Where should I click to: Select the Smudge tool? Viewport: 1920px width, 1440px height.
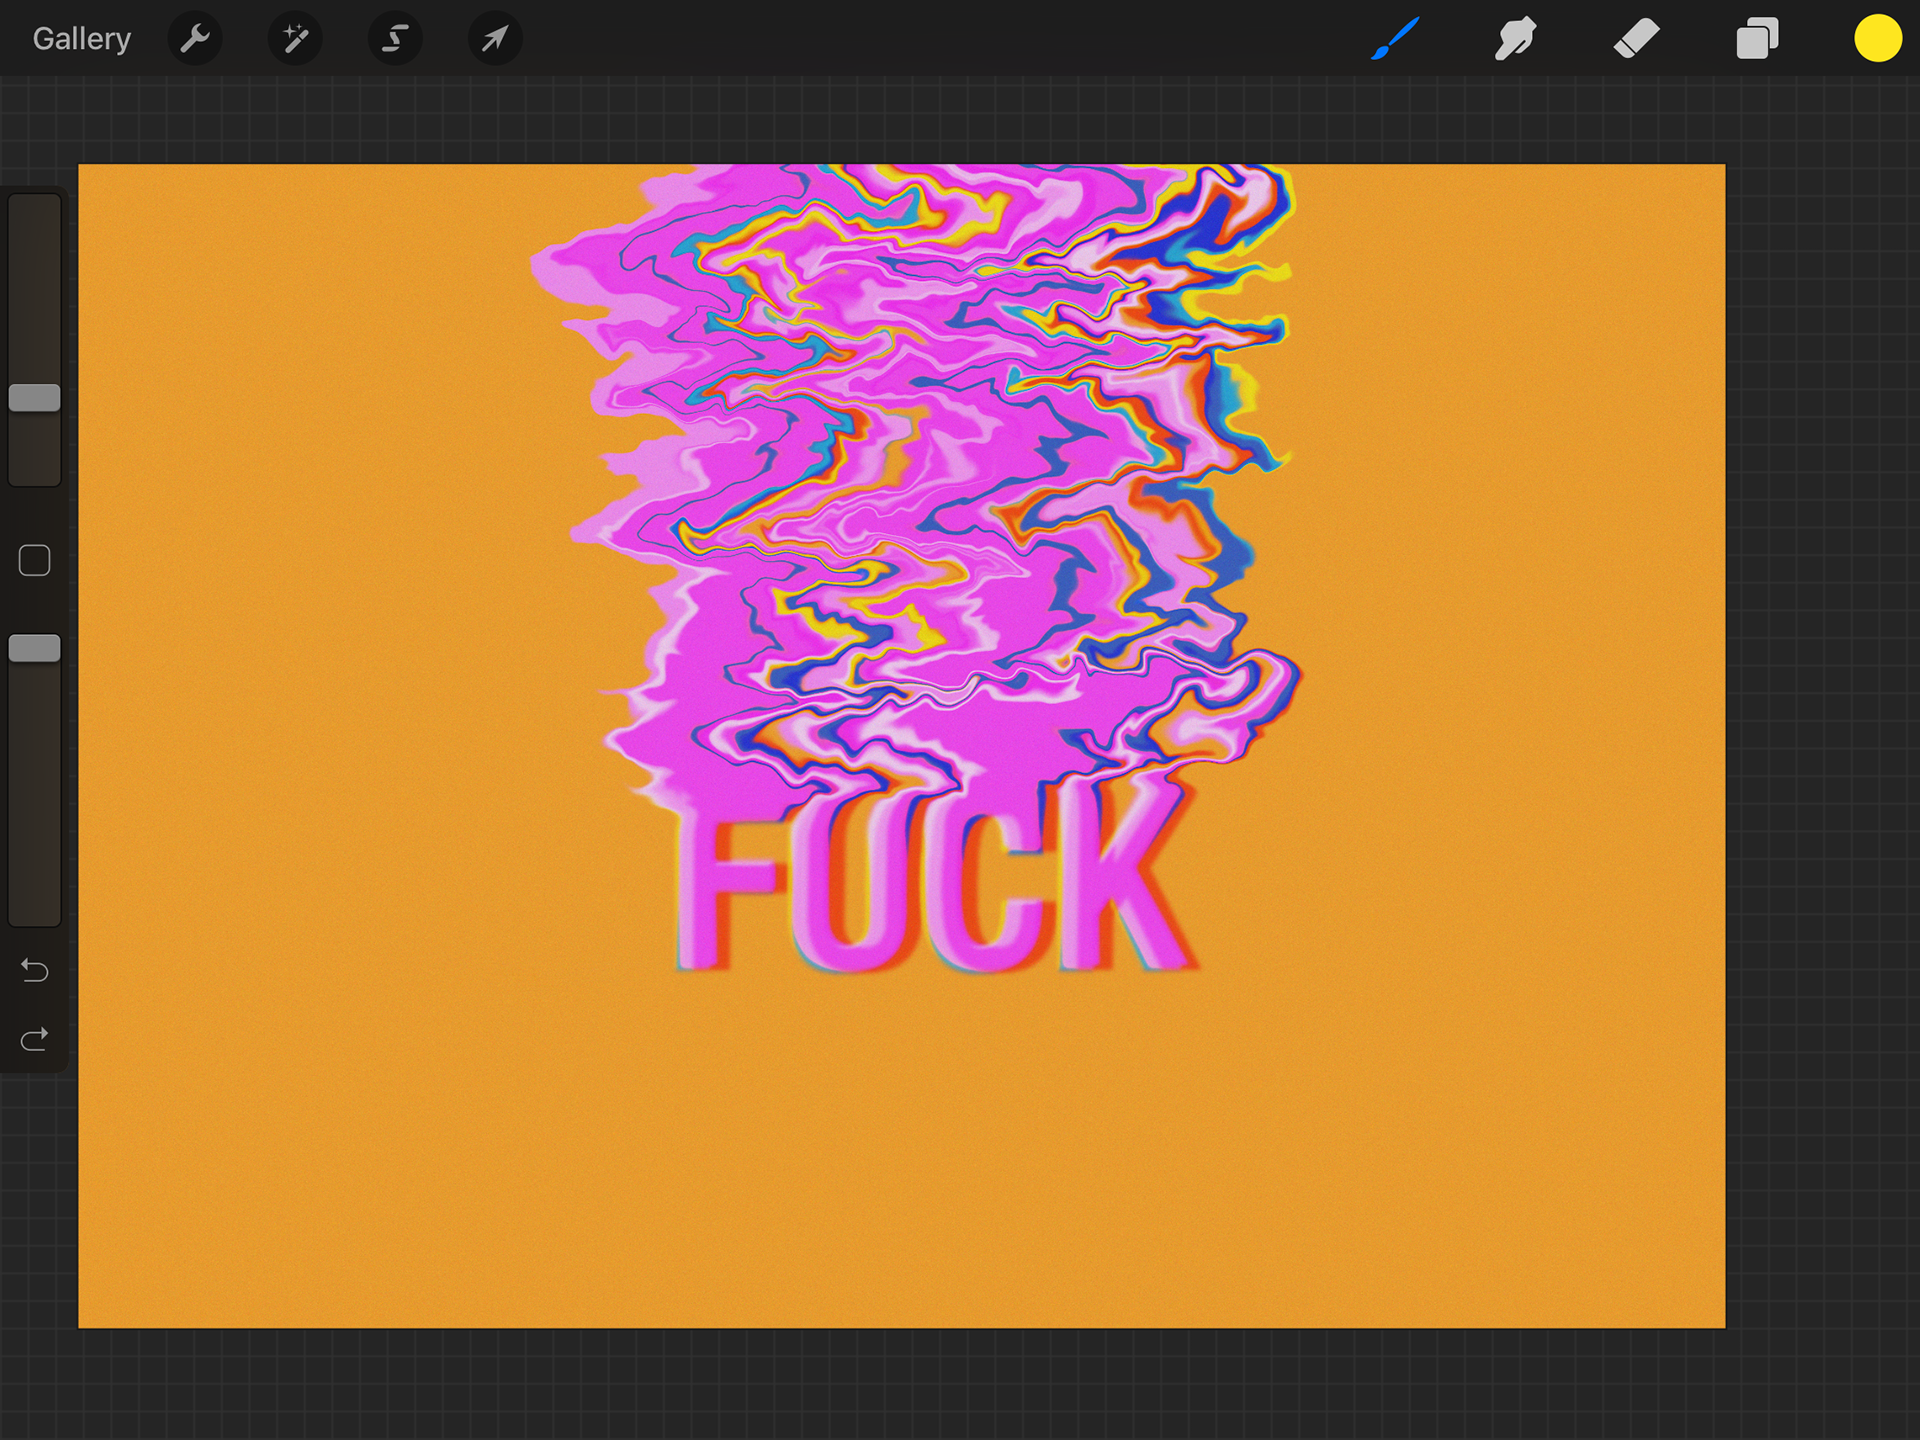[x=1515, y=39]
